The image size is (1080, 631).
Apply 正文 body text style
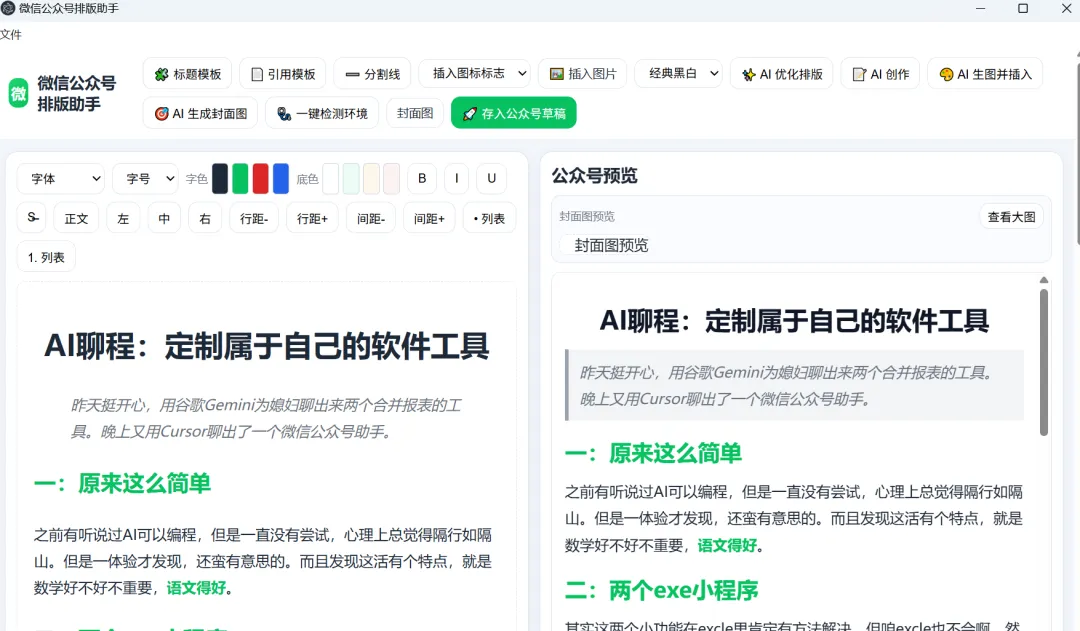[76, 218]
